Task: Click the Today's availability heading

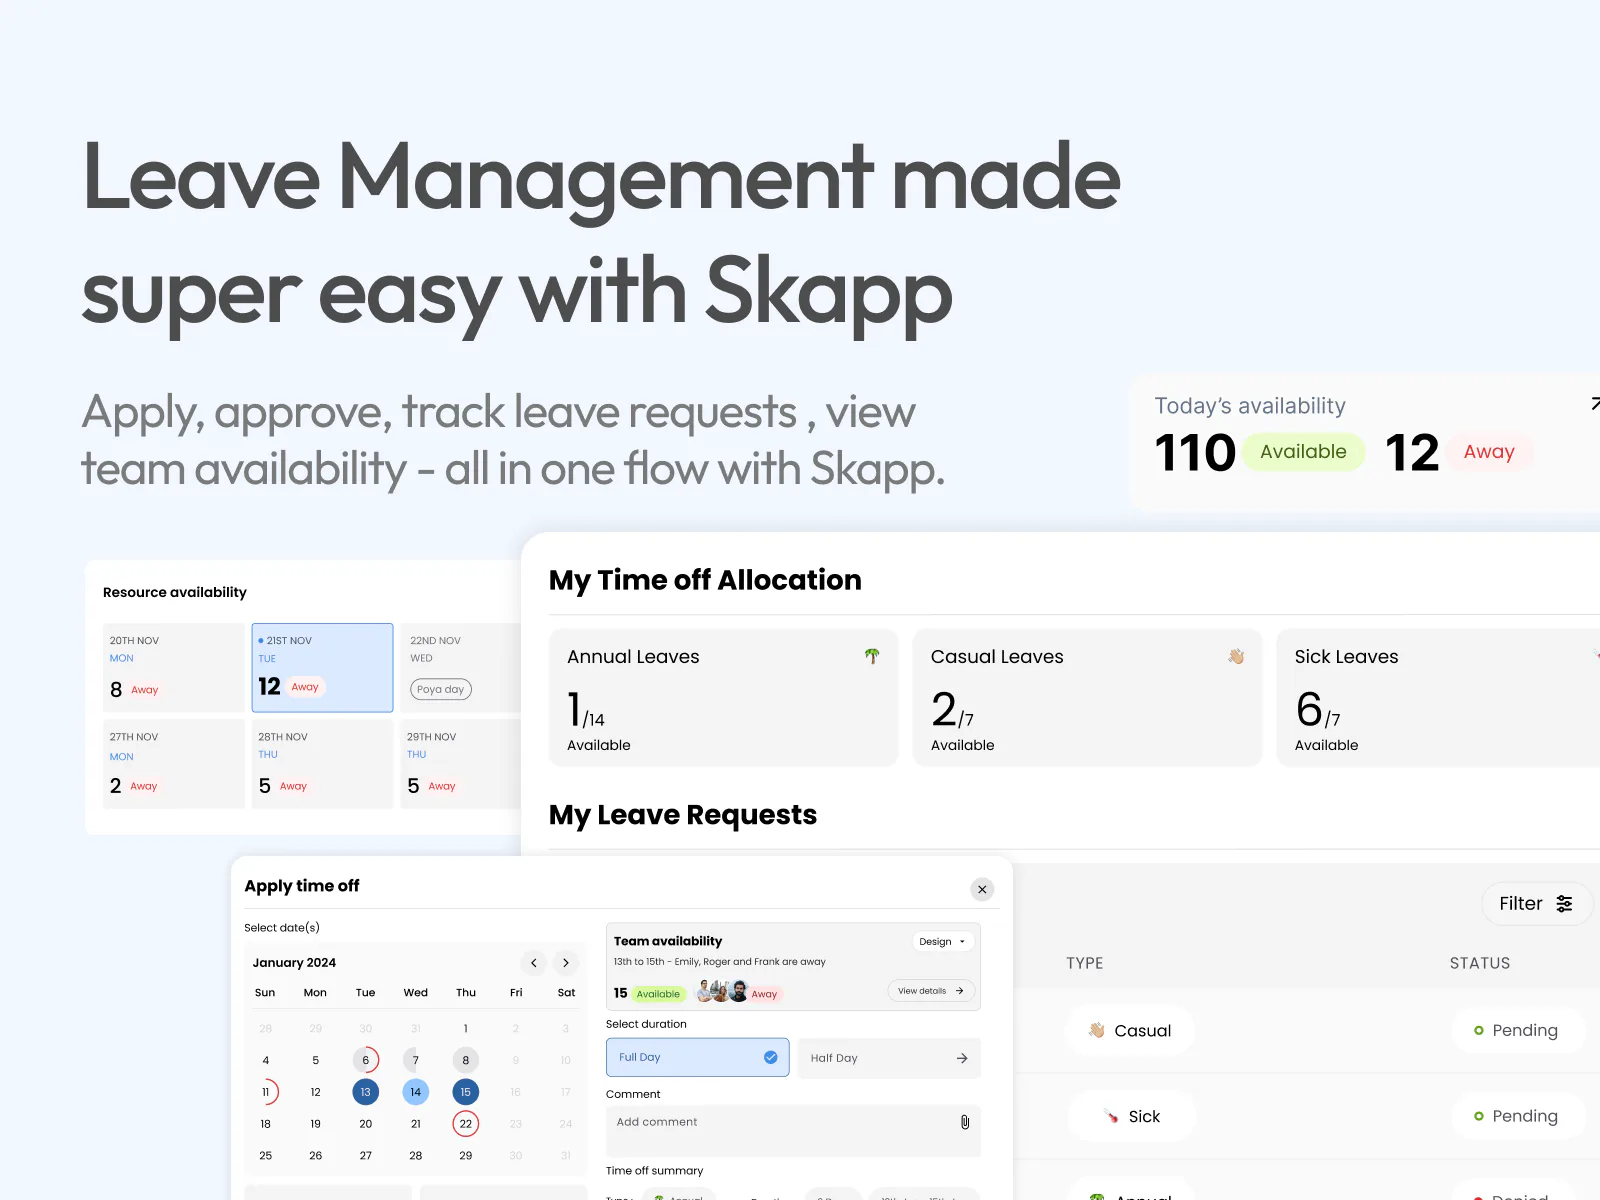Action: pyautogui.click(x=1250, y=406)
